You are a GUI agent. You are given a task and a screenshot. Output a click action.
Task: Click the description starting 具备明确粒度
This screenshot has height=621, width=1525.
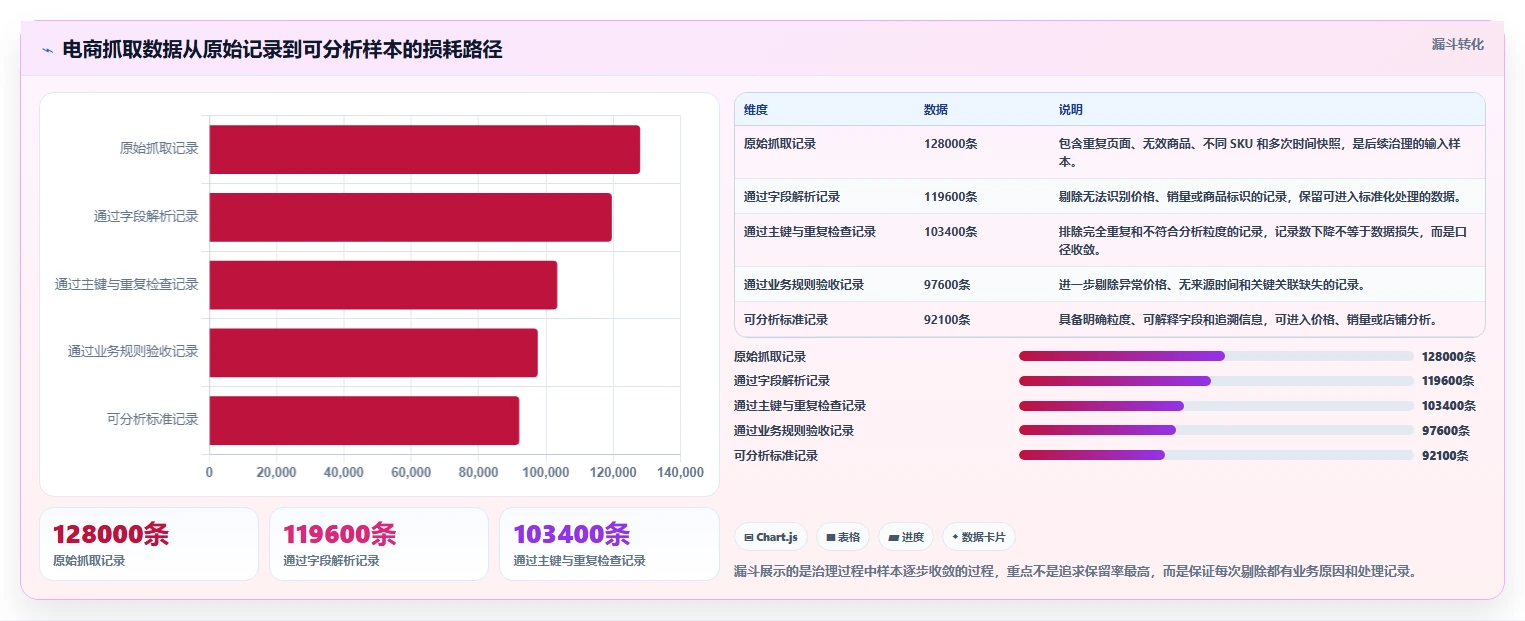click(1249, 320)
